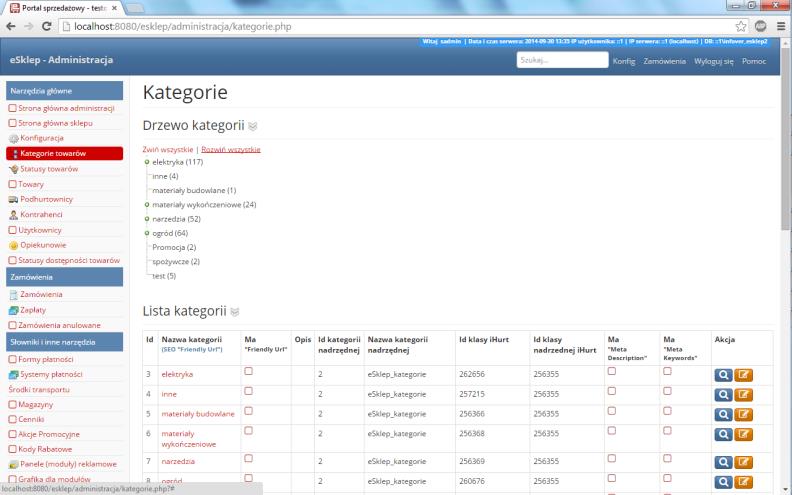Screen dimensions: 792x495
Task: Open Zamówienia in top navigation
Action: (x=664, y=61)
